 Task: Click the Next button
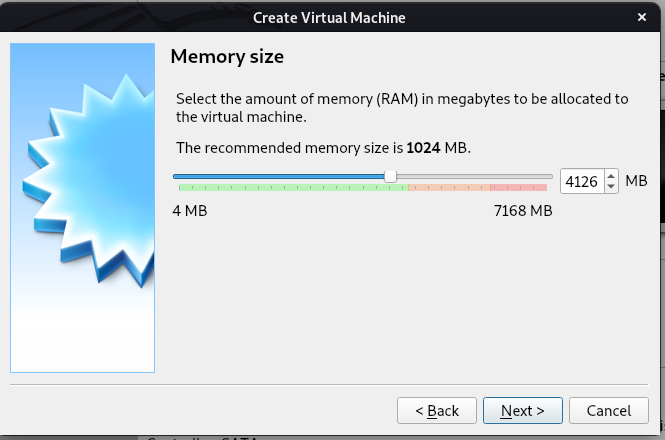pyautogui.click(x=522, y=410)
